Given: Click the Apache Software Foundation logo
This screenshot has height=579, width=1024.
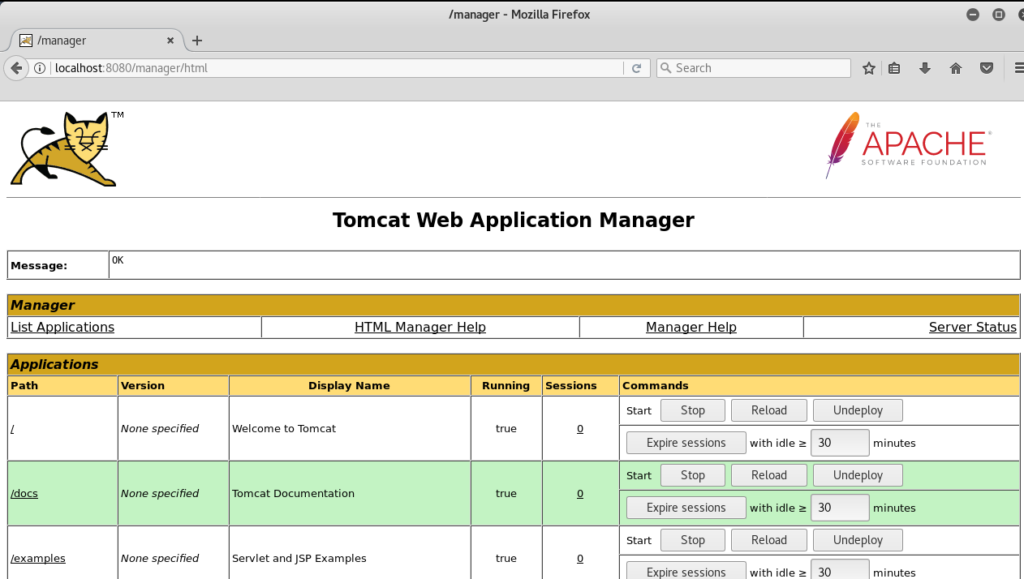Looking at the screenshot, I should coord(908,145).
